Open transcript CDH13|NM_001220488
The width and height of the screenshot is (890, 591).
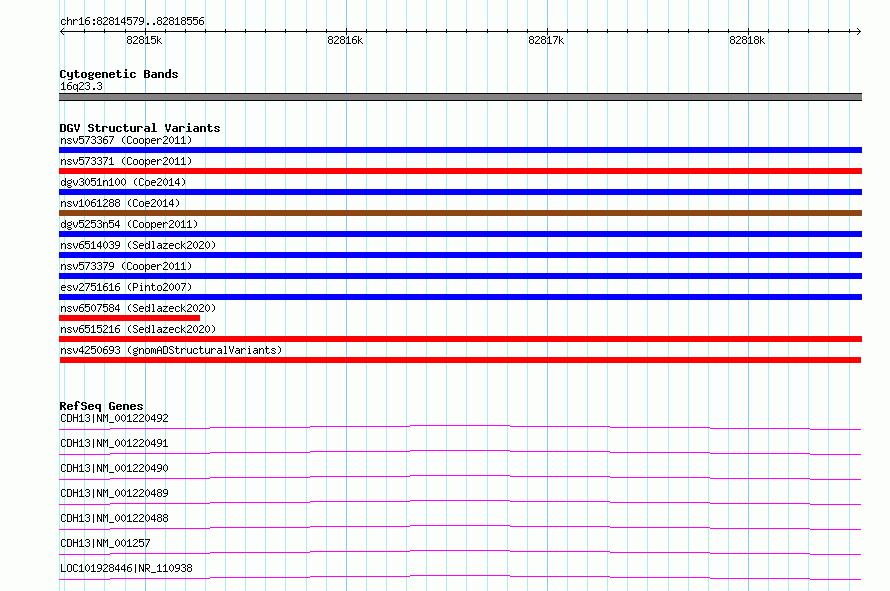click(x=114, y=518)
